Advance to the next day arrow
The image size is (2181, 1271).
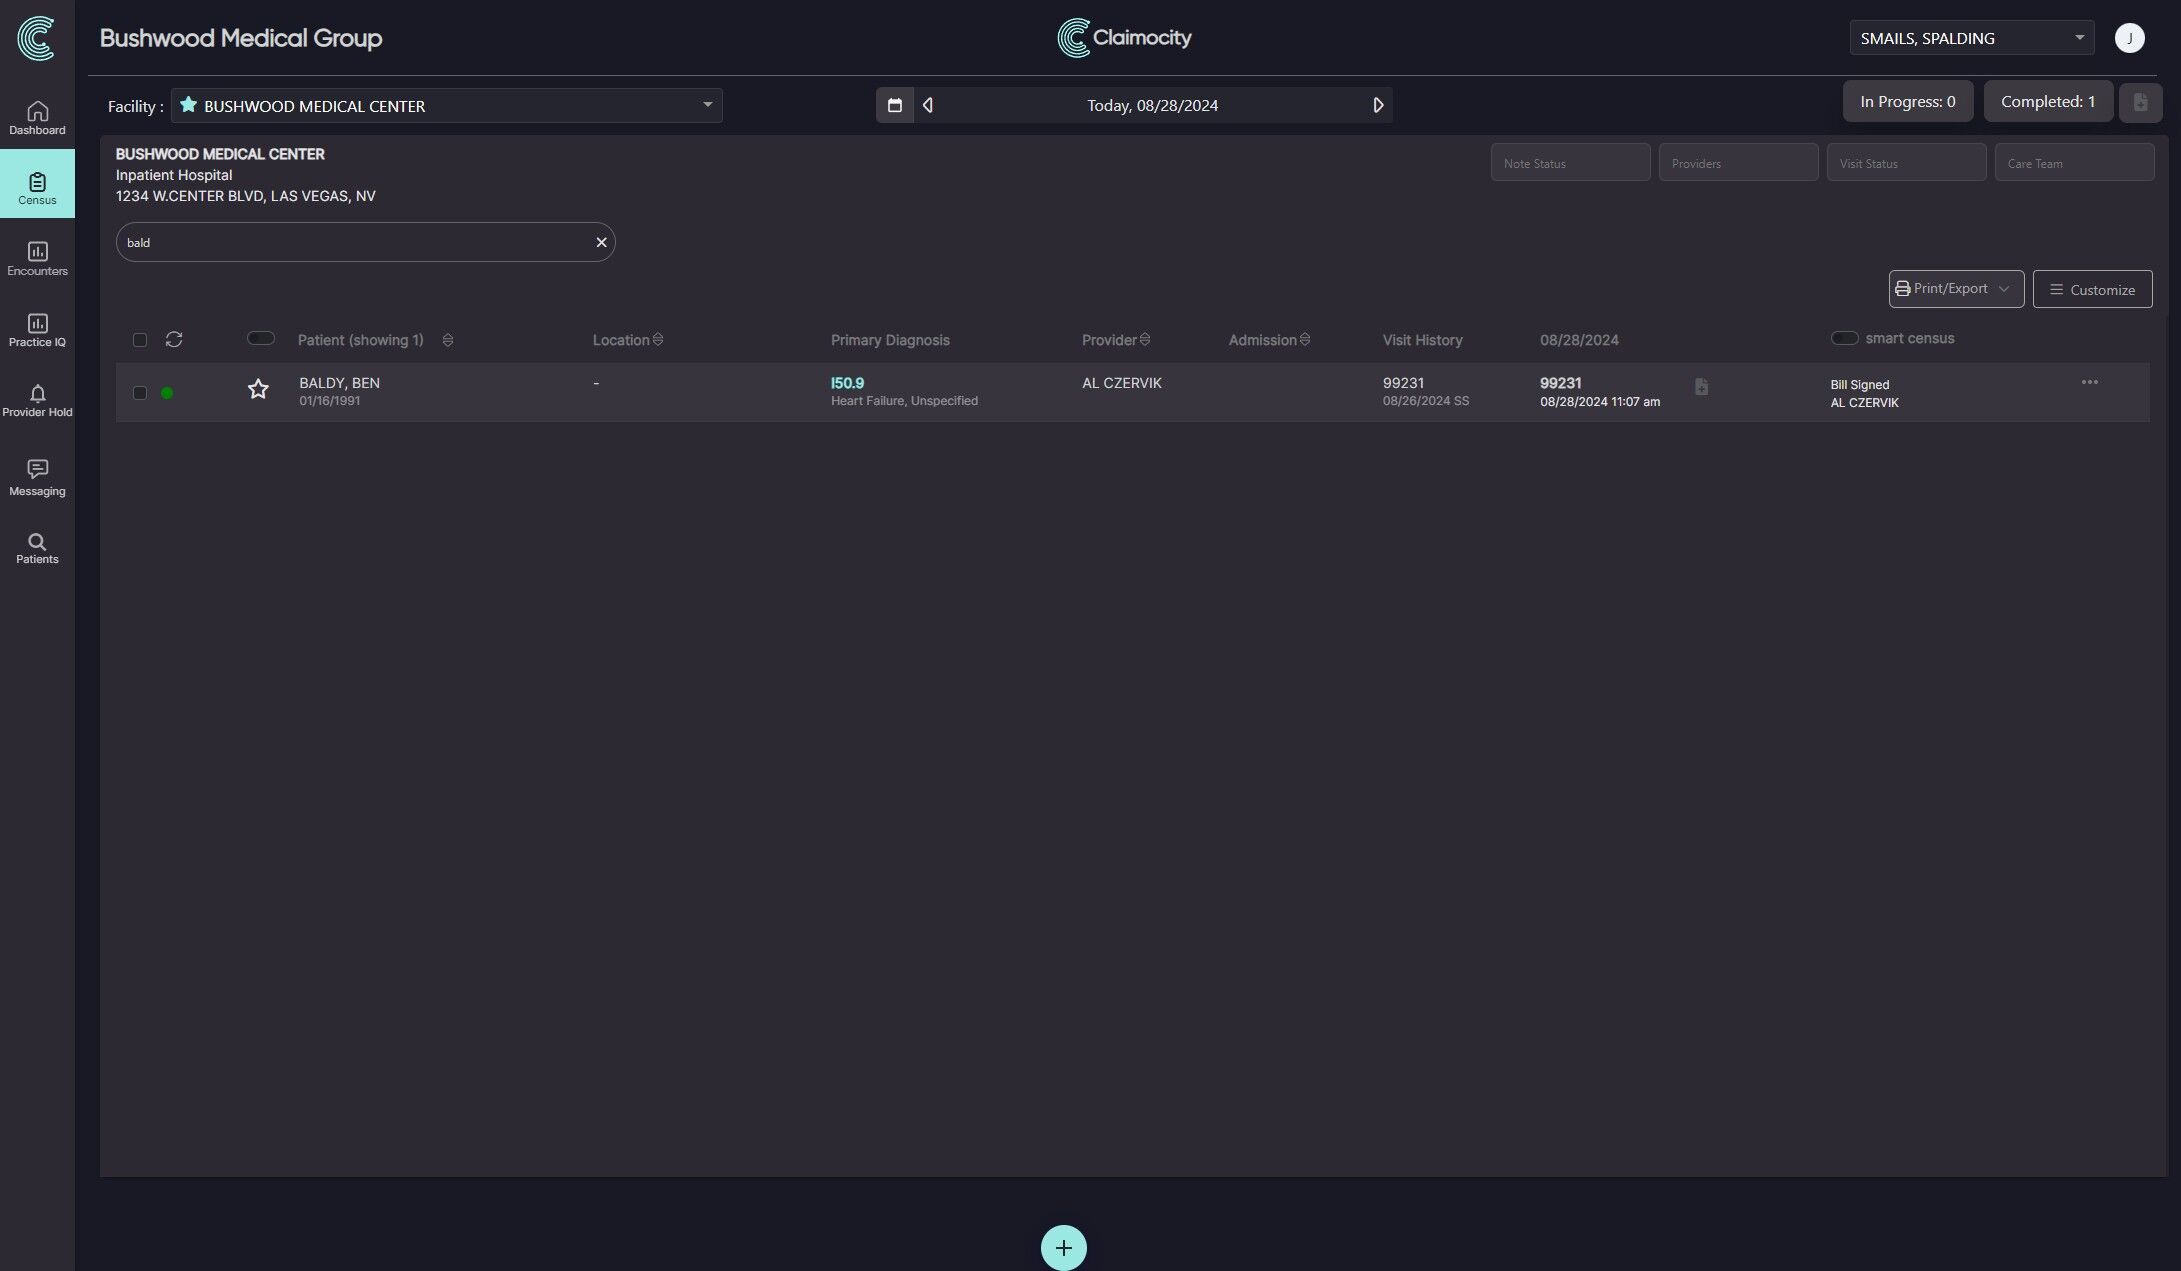(1378, 105)
